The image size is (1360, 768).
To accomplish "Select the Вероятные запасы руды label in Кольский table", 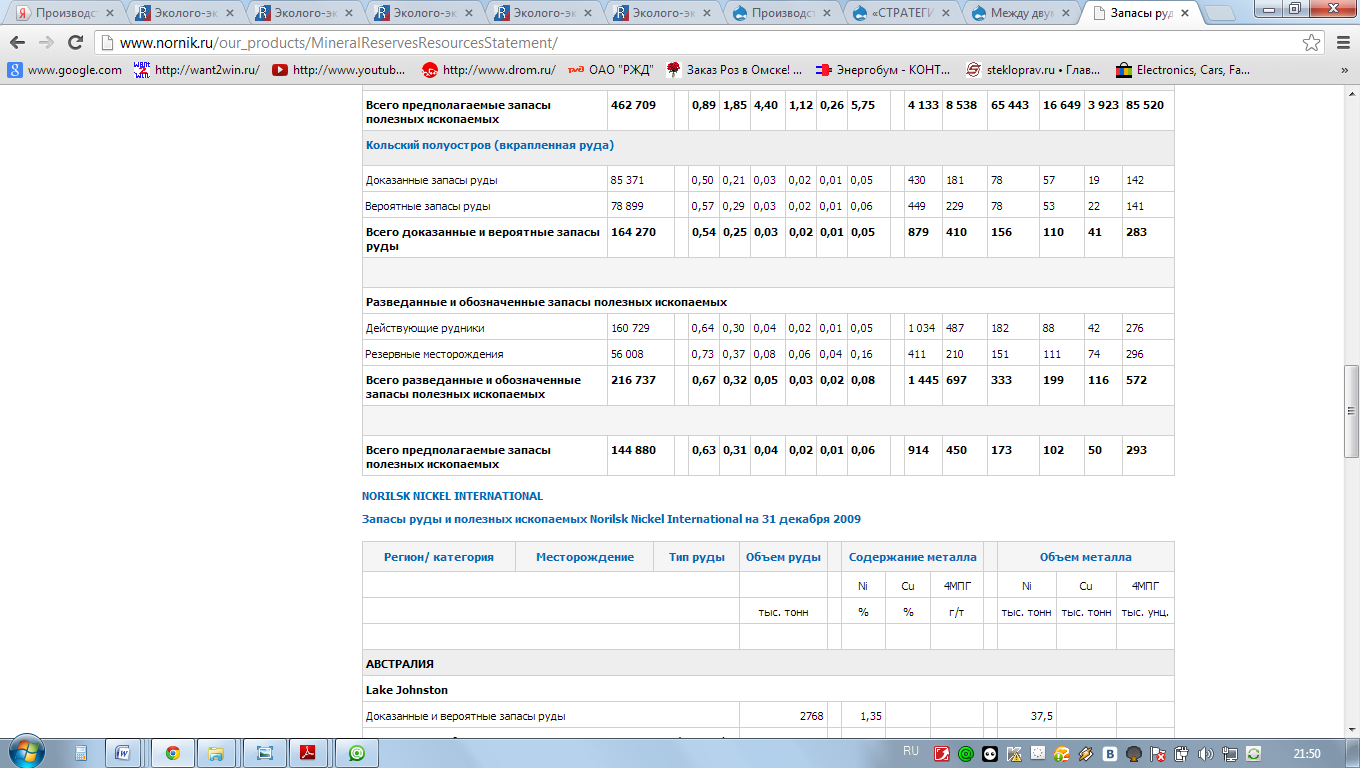I will pos(430,206).
